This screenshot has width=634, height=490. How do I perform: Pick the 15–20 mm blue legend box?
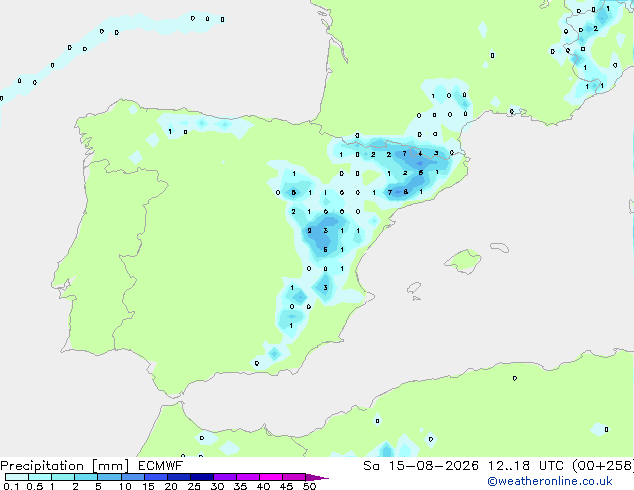155,477
